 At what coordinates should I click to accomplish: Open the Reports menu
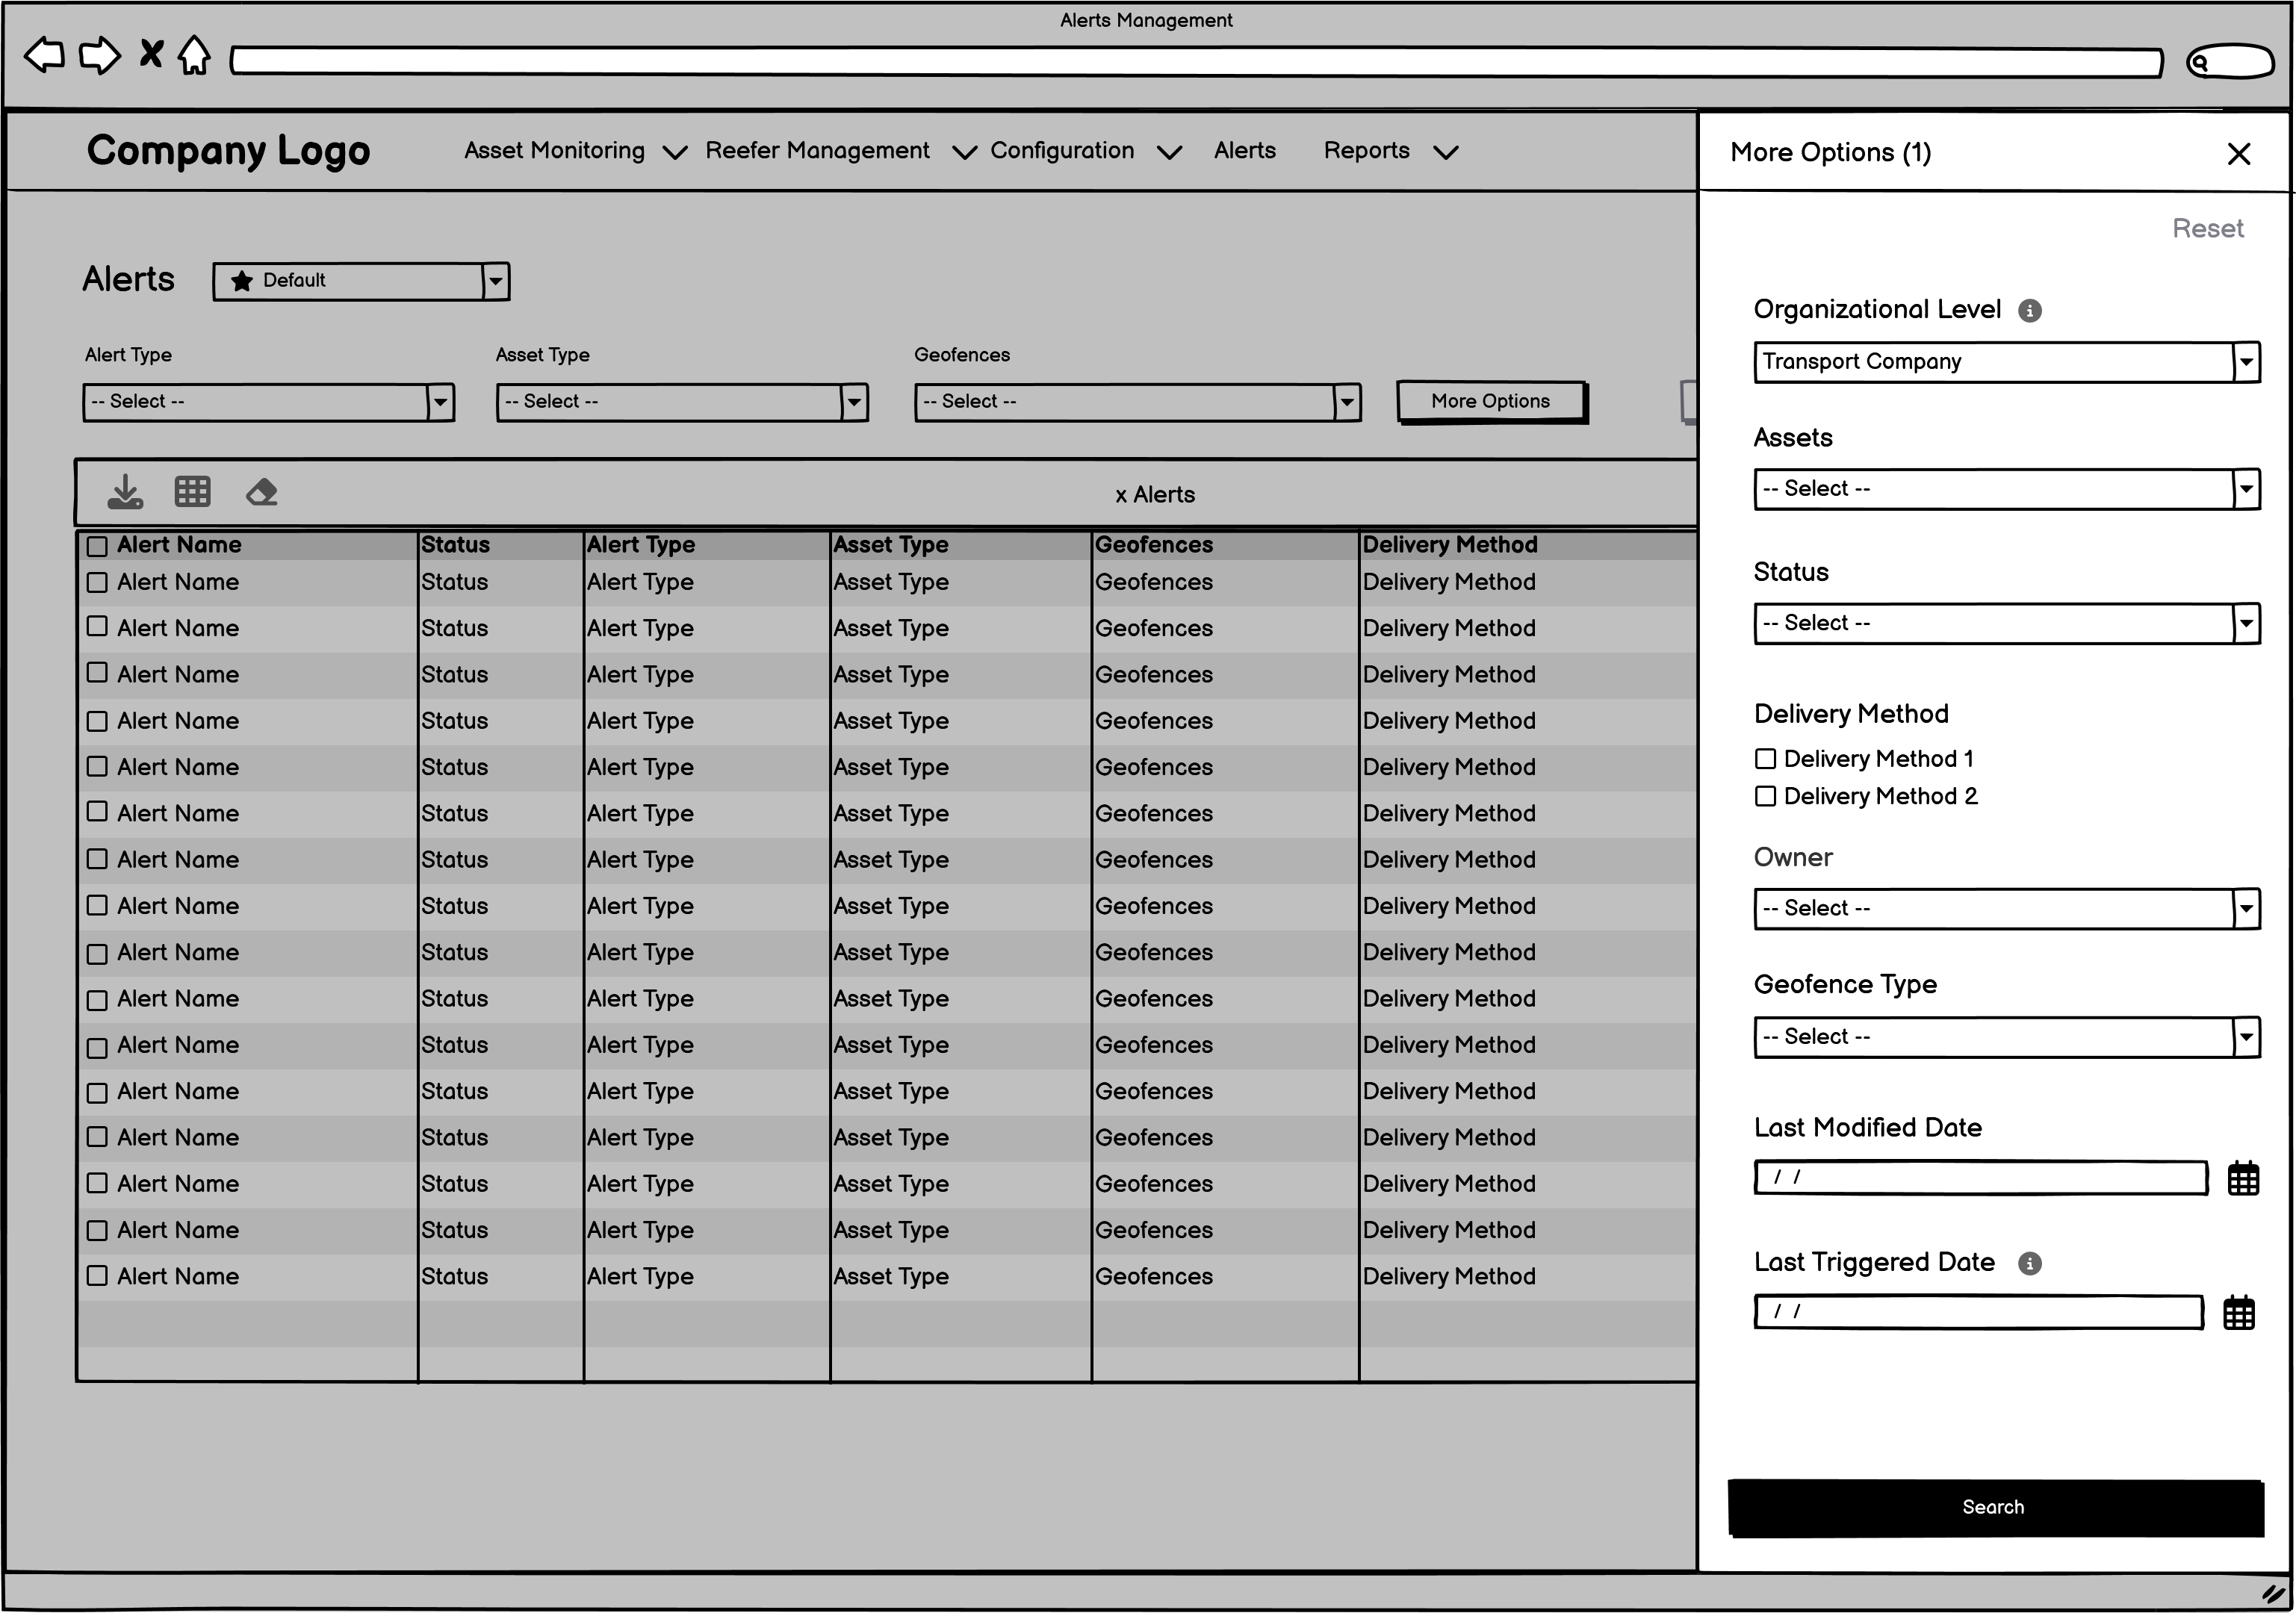click(1391, 151)
